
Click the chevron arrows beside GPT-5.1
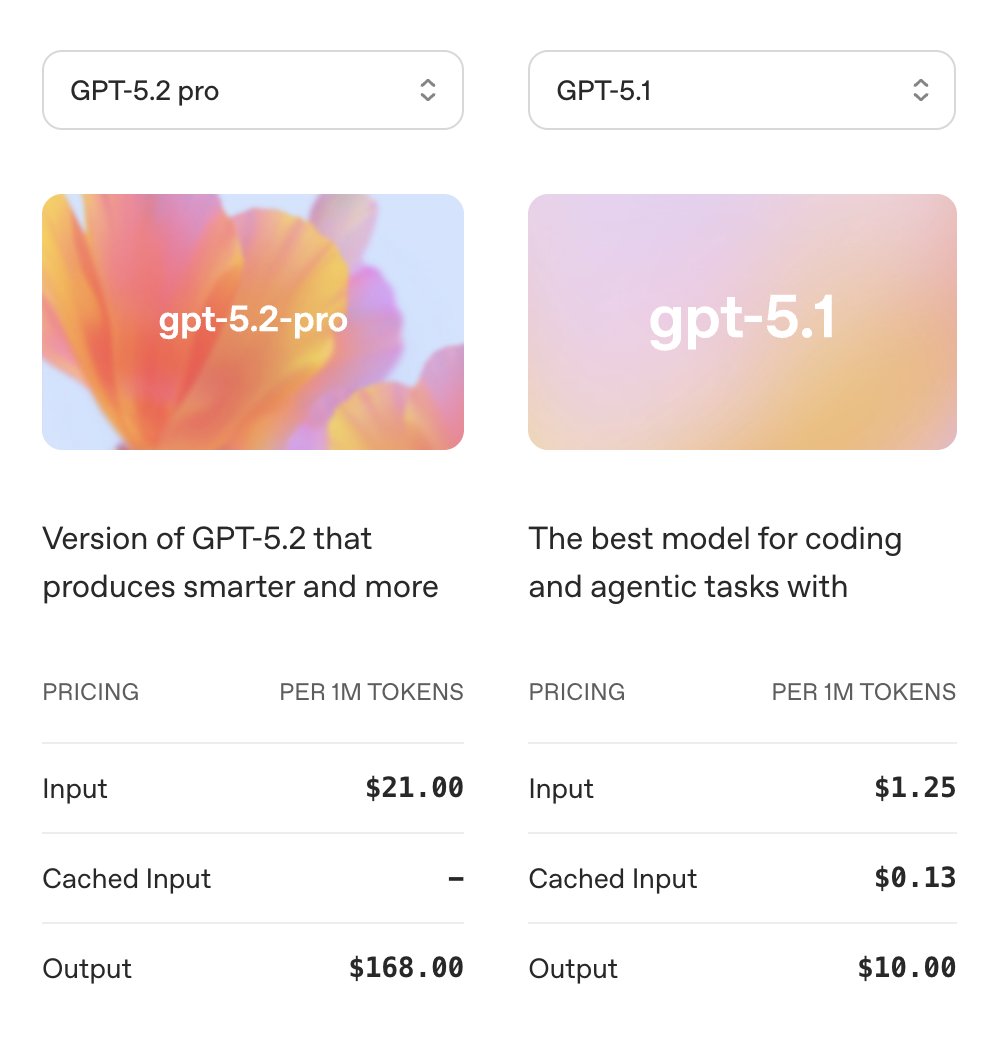click(921, 90)
